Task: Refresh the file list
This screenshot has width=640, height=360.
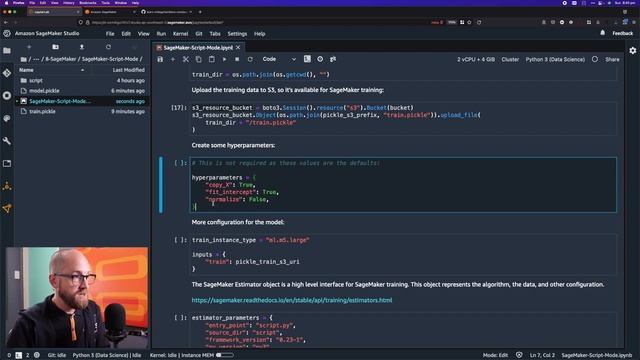Action: (x=108, y=47)
